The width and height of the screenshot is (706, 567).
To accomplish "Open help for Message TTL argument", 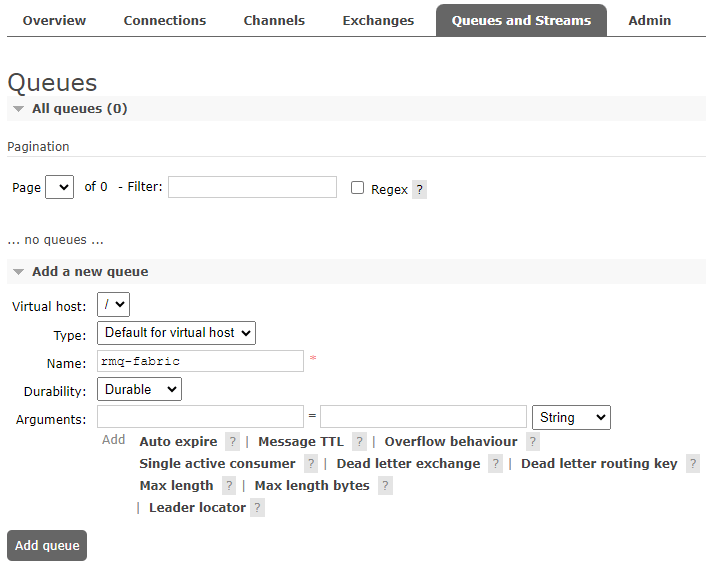I will (359, 442).
